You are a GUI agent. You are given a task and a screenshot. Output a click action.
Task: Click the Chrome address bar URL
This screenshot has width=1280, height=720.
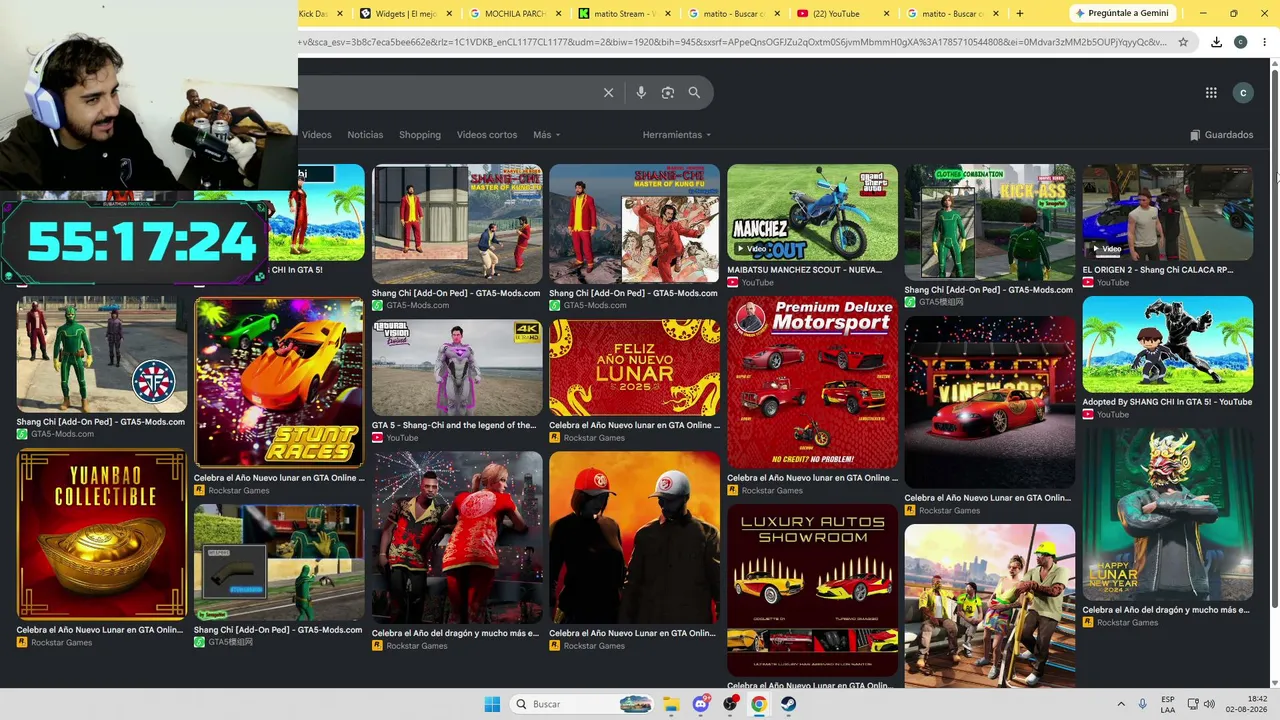tap(733, 42)
